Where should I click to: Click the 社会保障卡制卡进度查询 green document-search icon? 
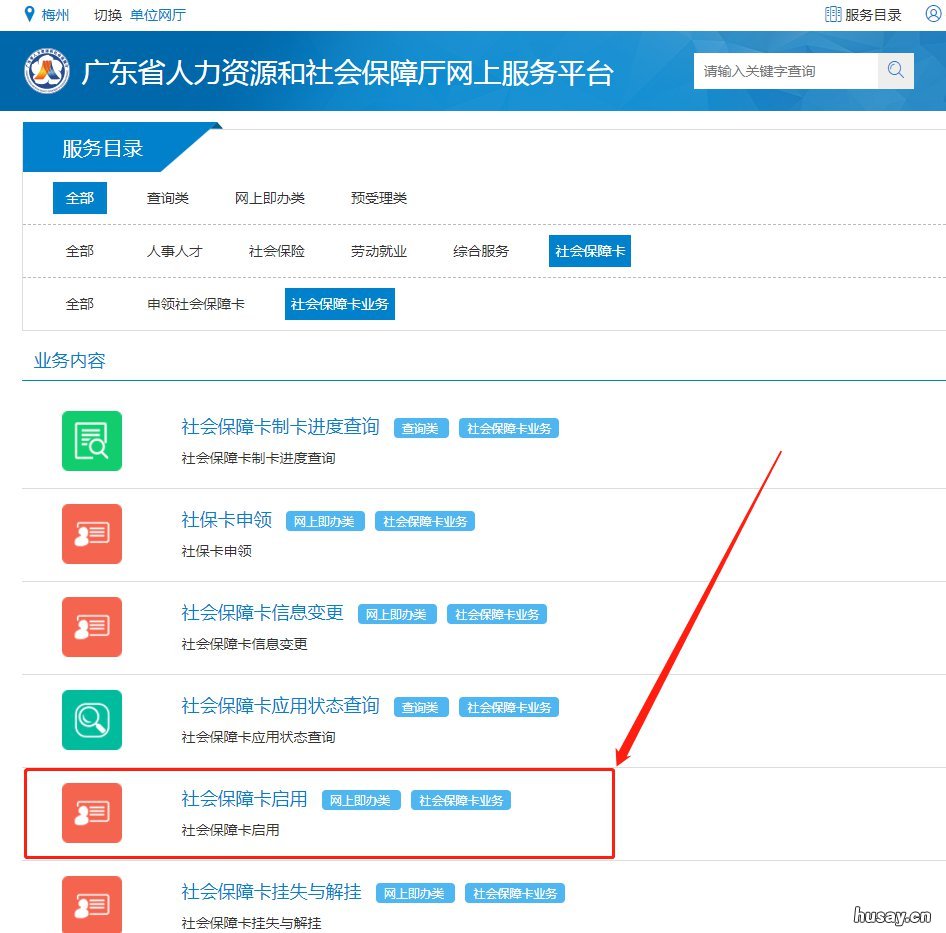pyautogui.click(x=91, y=440)
